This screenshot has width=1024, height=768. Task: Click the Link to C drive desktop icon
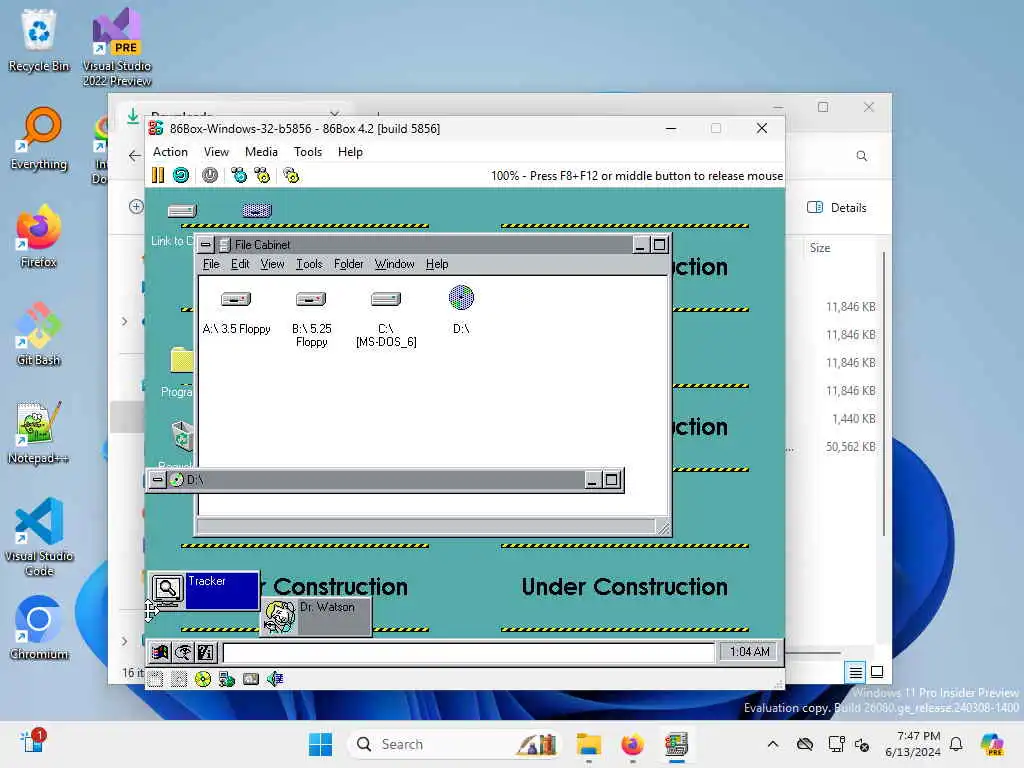point(182,210)
